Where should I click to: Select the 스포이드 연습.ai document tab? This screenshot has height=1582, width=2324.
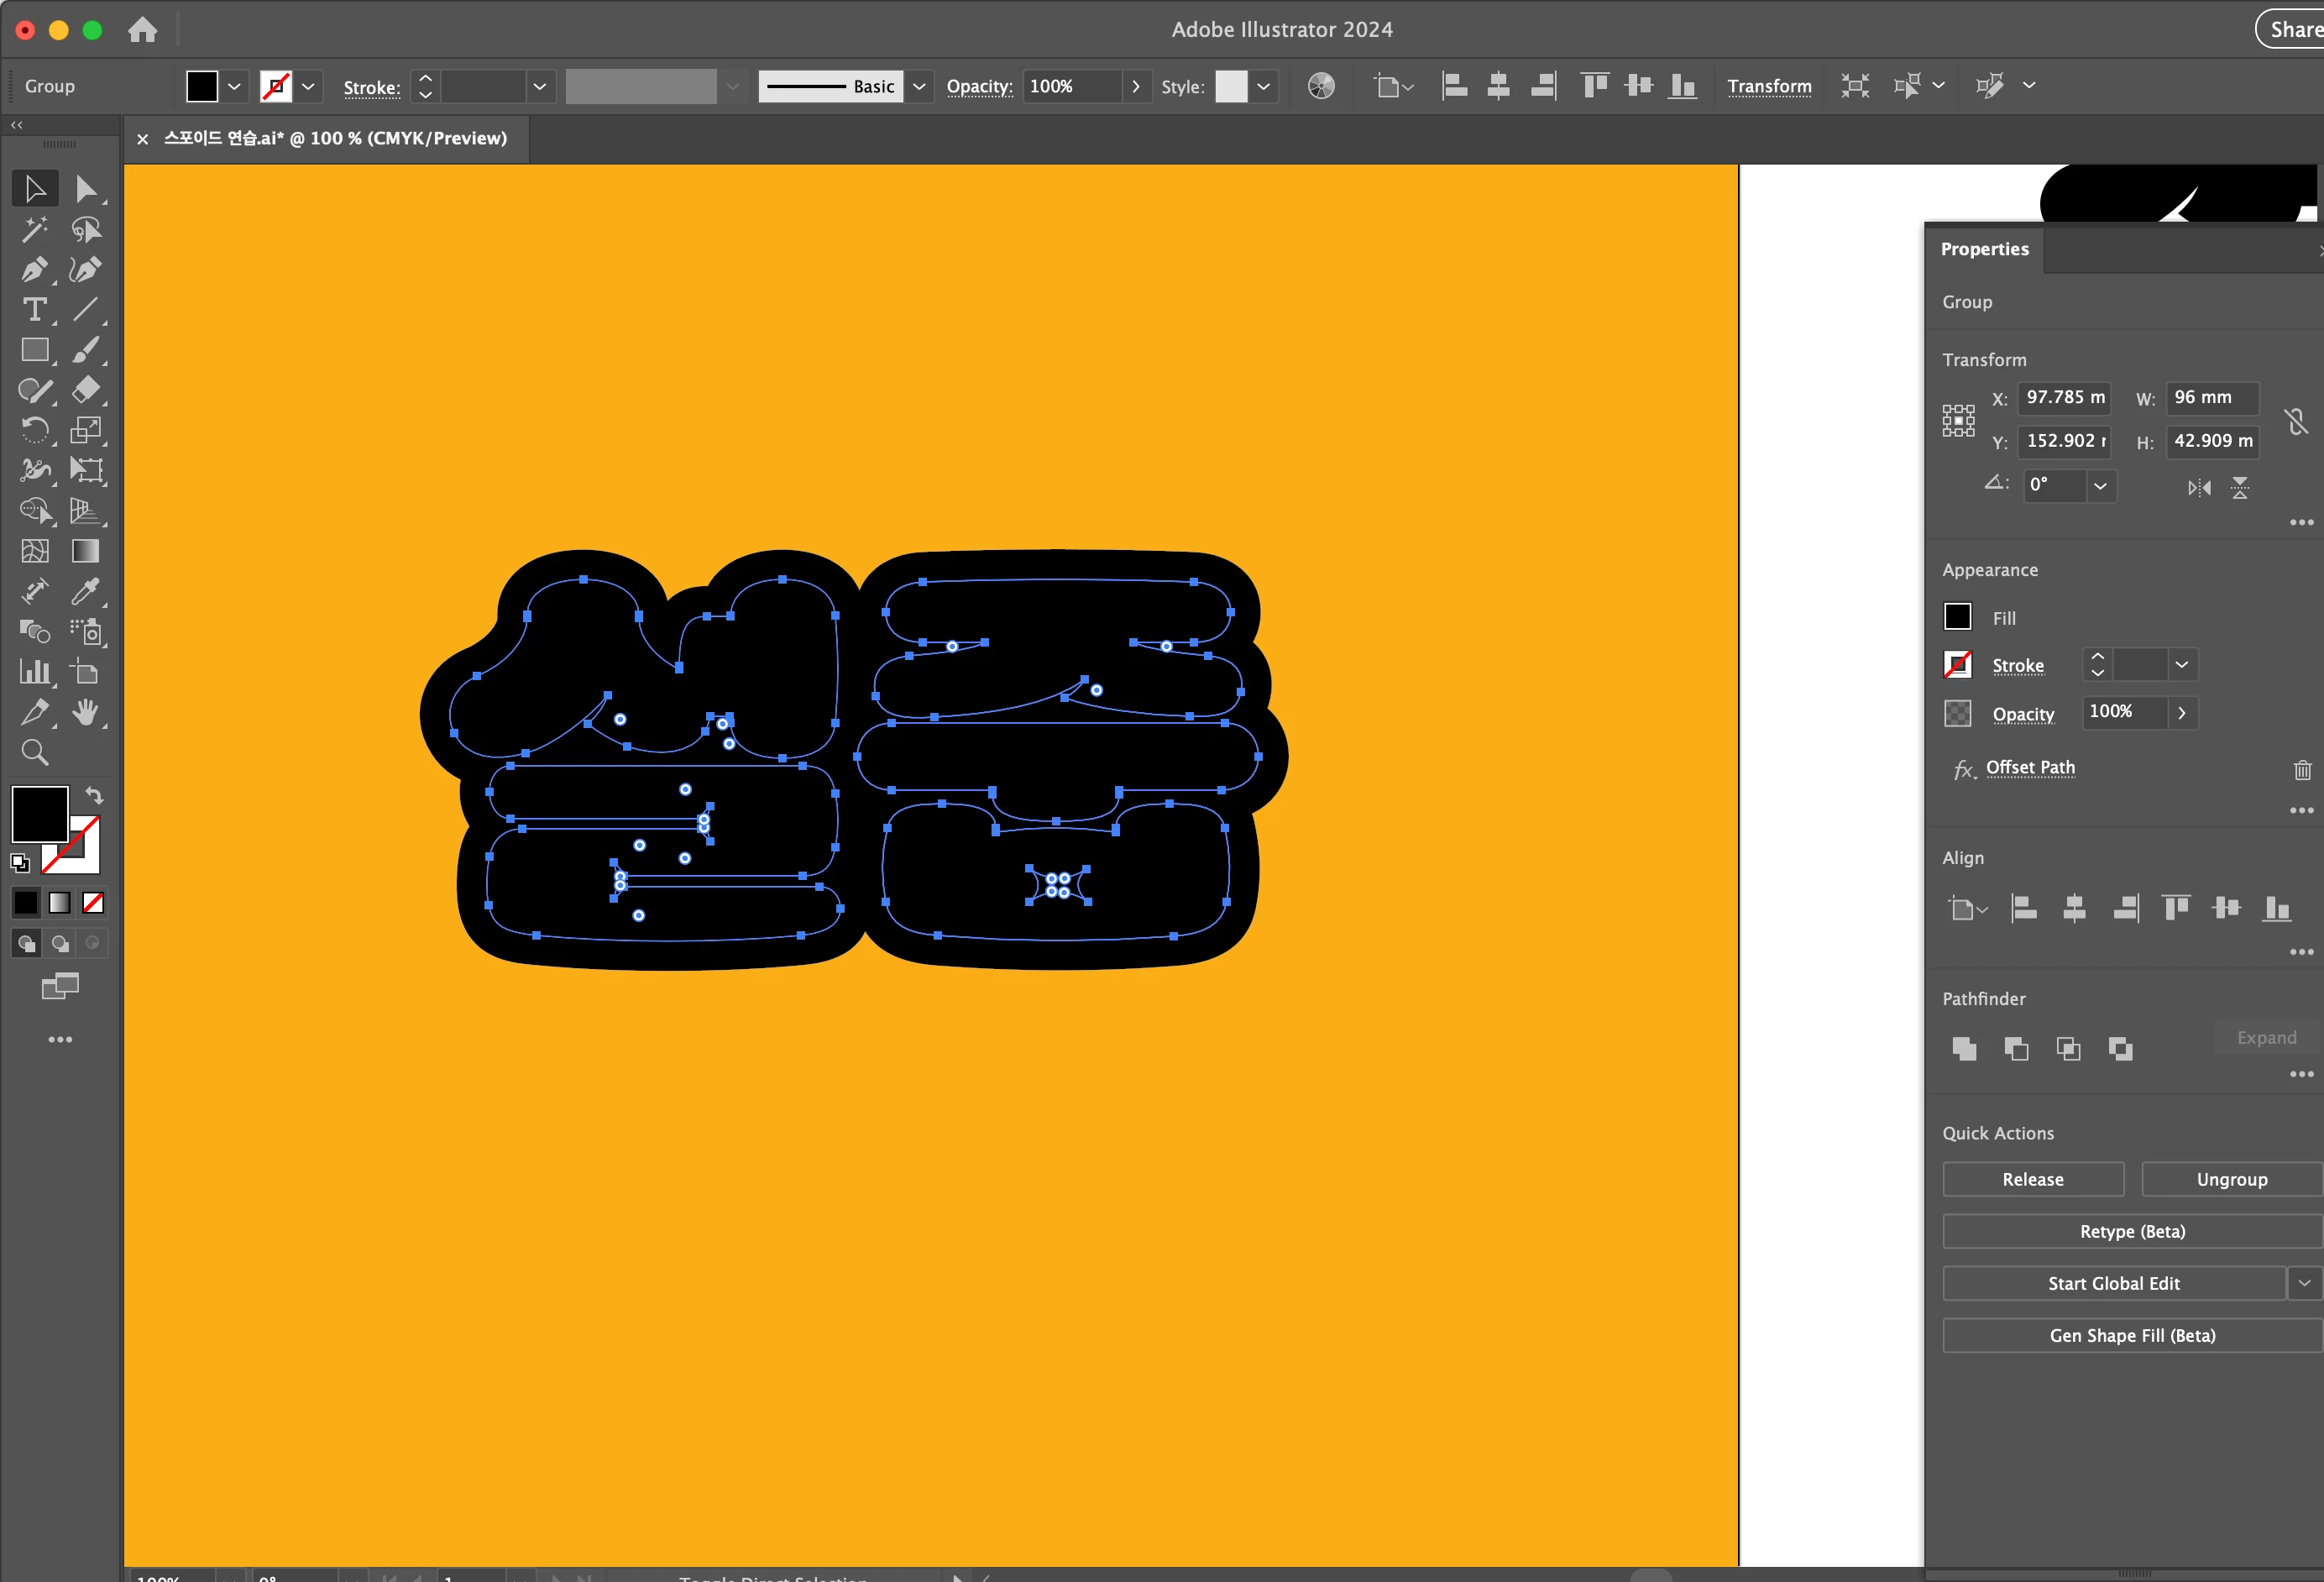(x=335, y=138)
